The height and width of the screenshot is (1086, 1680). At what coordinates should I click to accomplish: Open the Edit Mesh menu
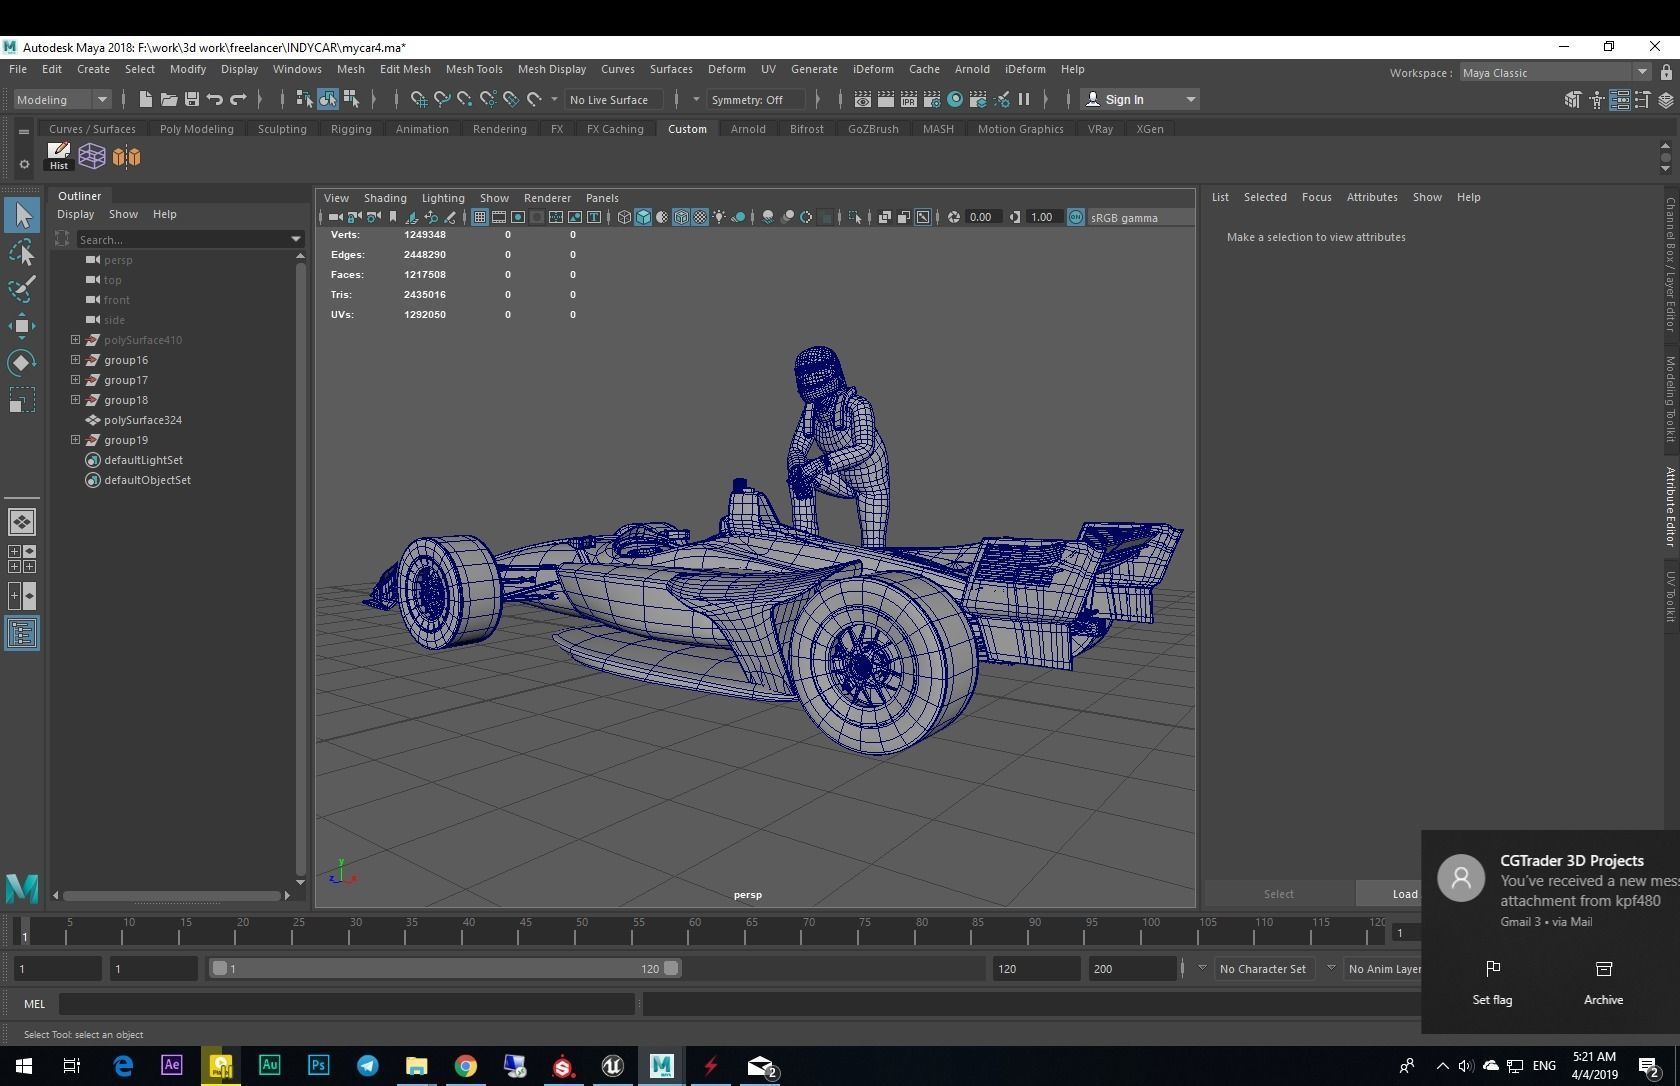[x=405, y=69]
